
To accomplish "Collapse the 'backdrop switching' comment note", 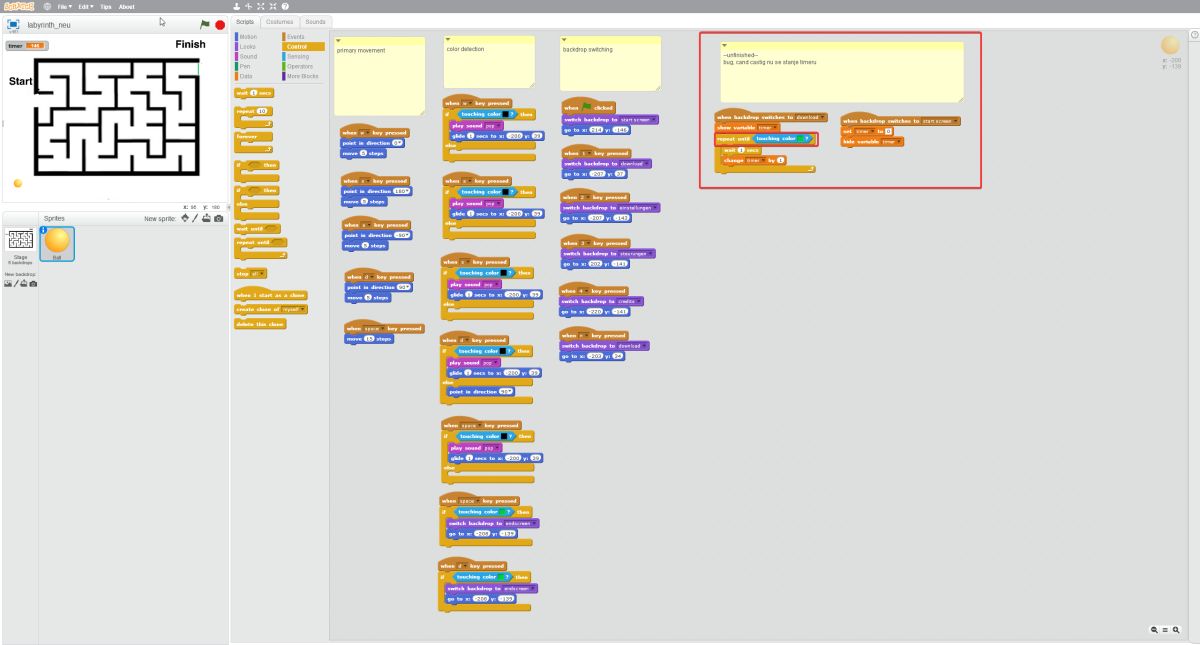I will (x=566, y=40).
